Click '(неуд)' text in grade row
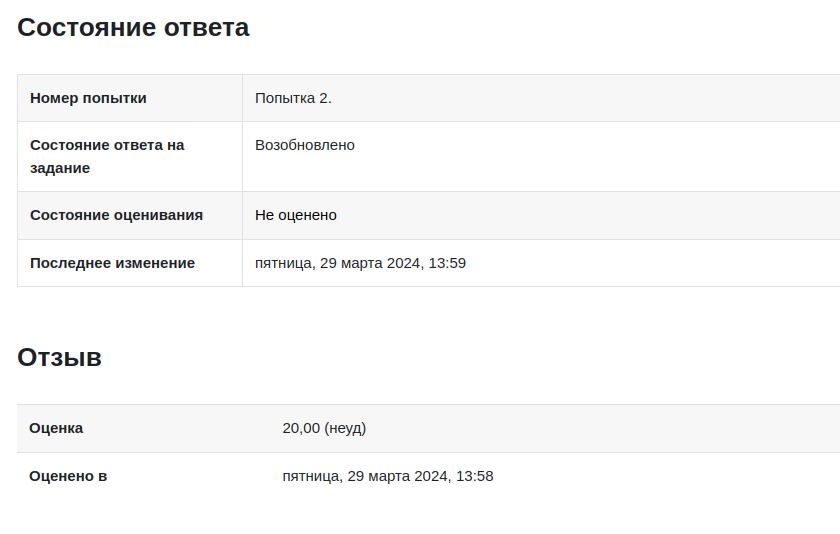840x534 pixels. tap(346, 428)
